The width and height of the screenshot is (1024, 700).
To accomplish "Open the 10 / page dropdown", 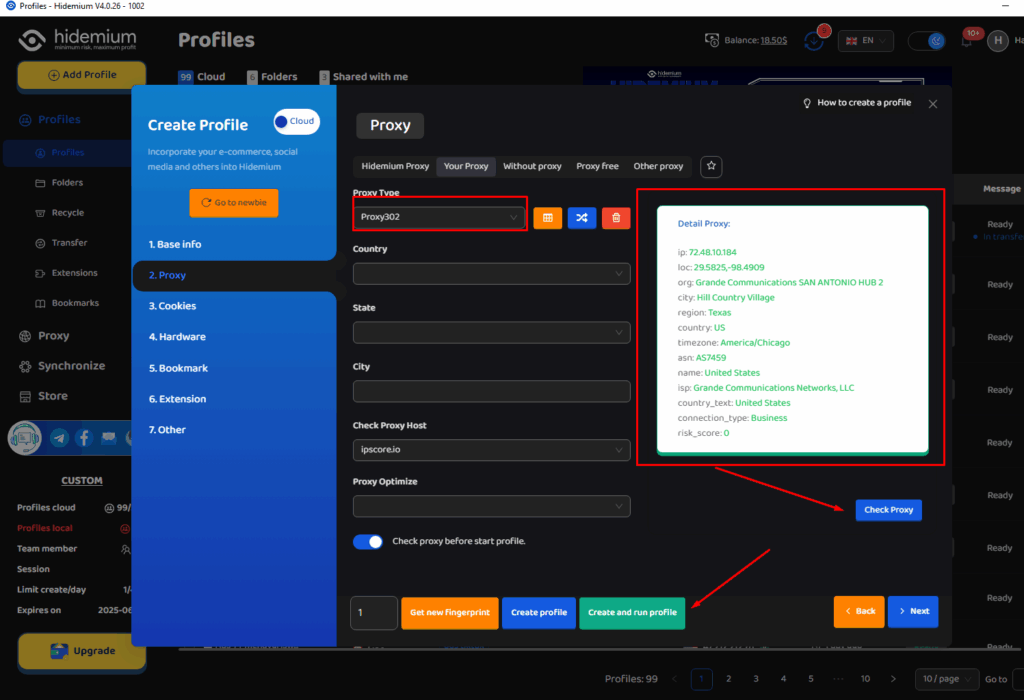I will click(946, 679).
